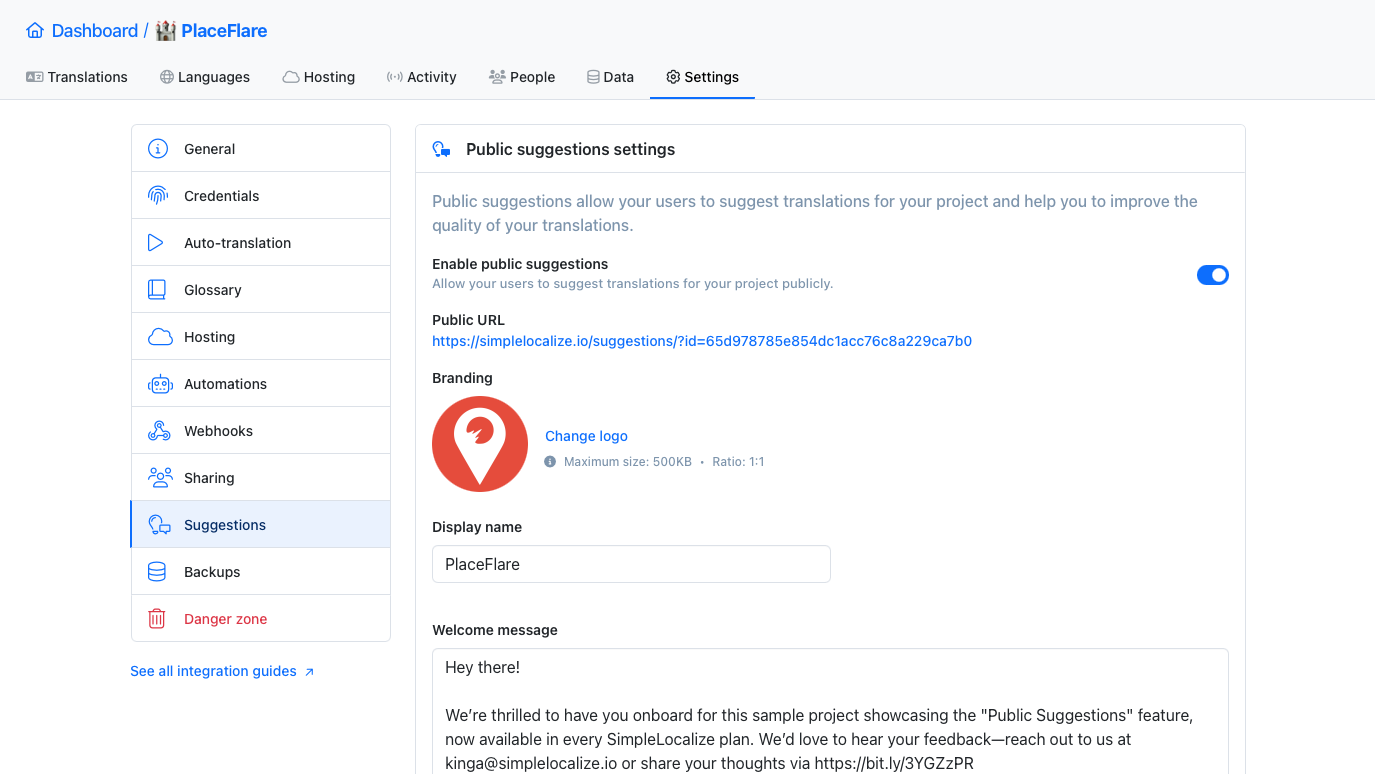Open the Translations tab

click(77, 77)
